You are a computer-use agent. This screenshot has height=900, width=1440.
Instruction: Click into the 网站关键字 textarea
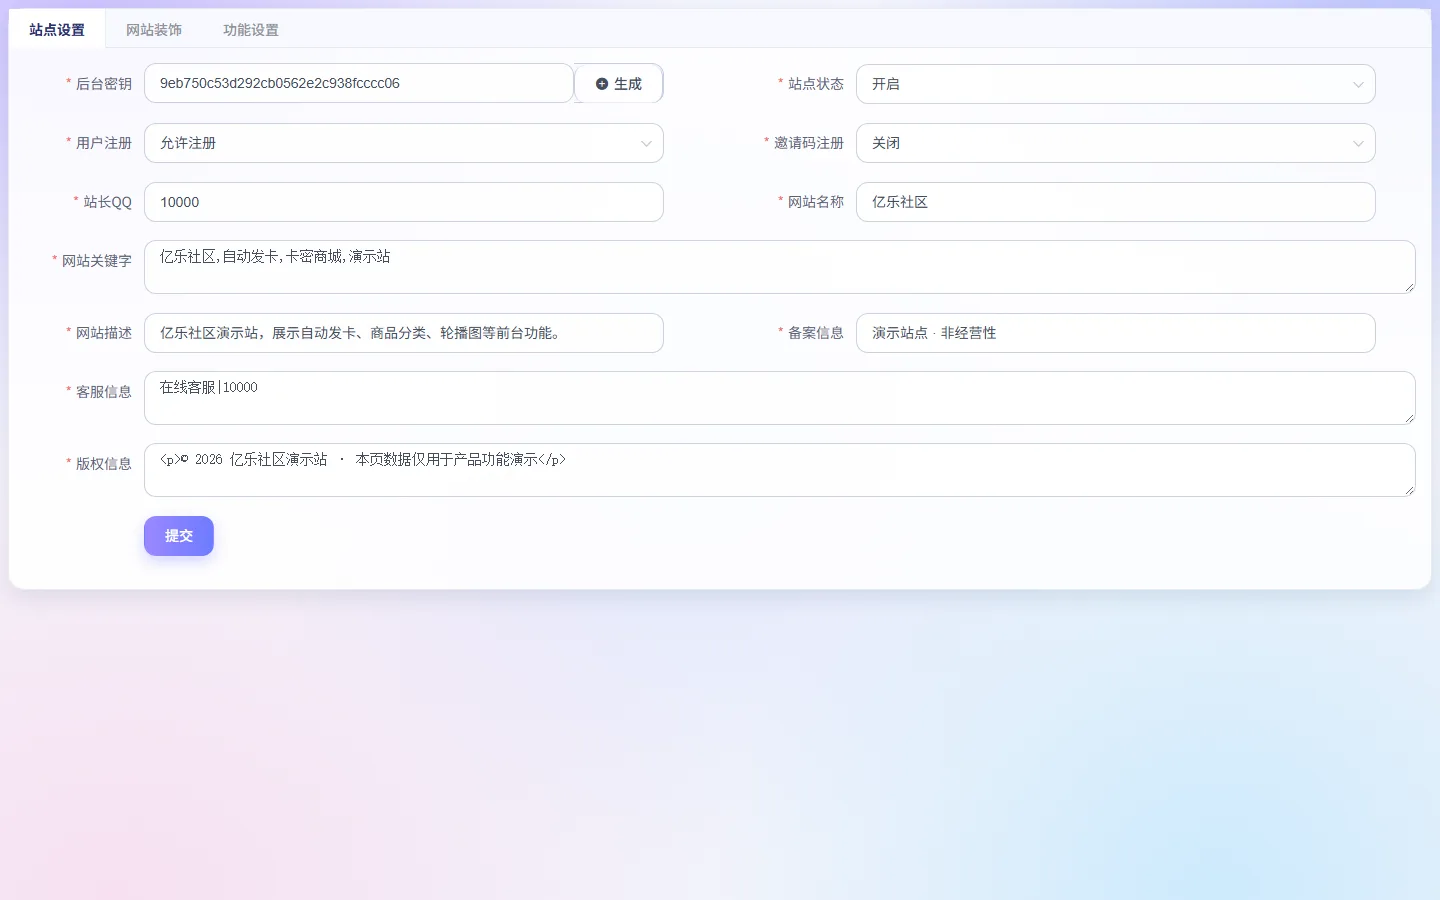point(780,267)
